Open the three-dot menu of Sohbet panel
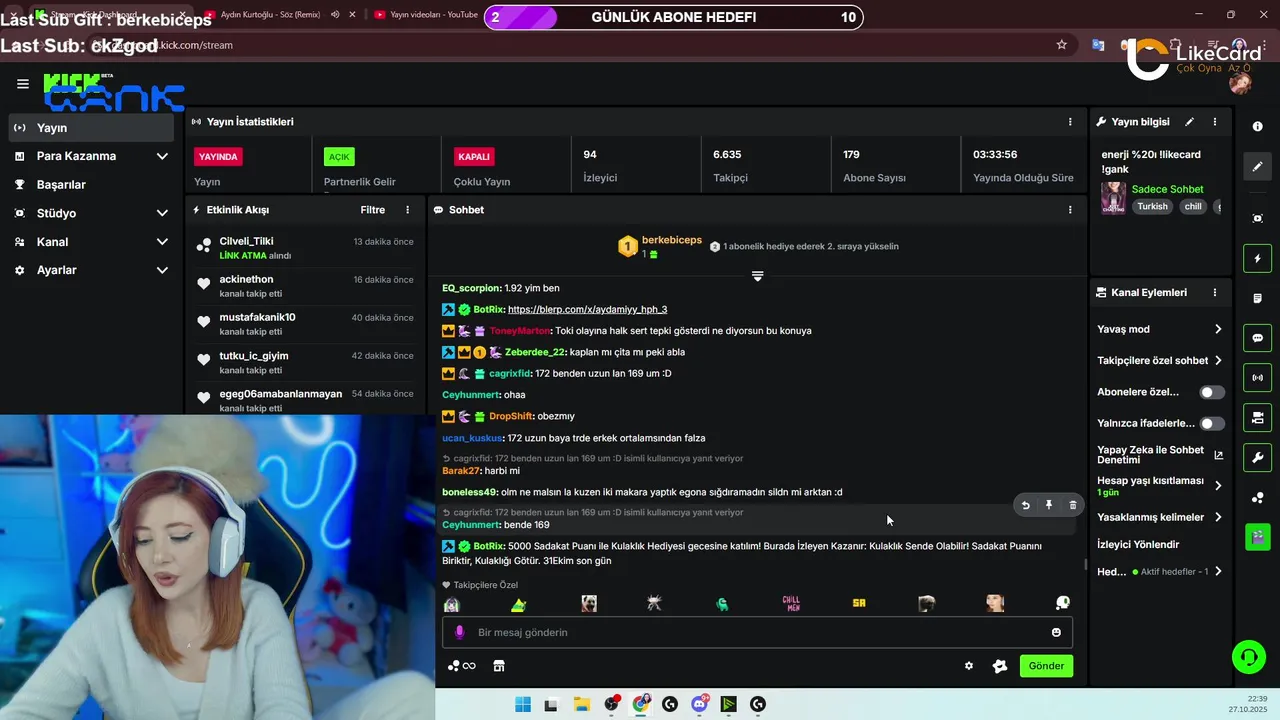1280x720 pixels. click(x=1070, y=210)
